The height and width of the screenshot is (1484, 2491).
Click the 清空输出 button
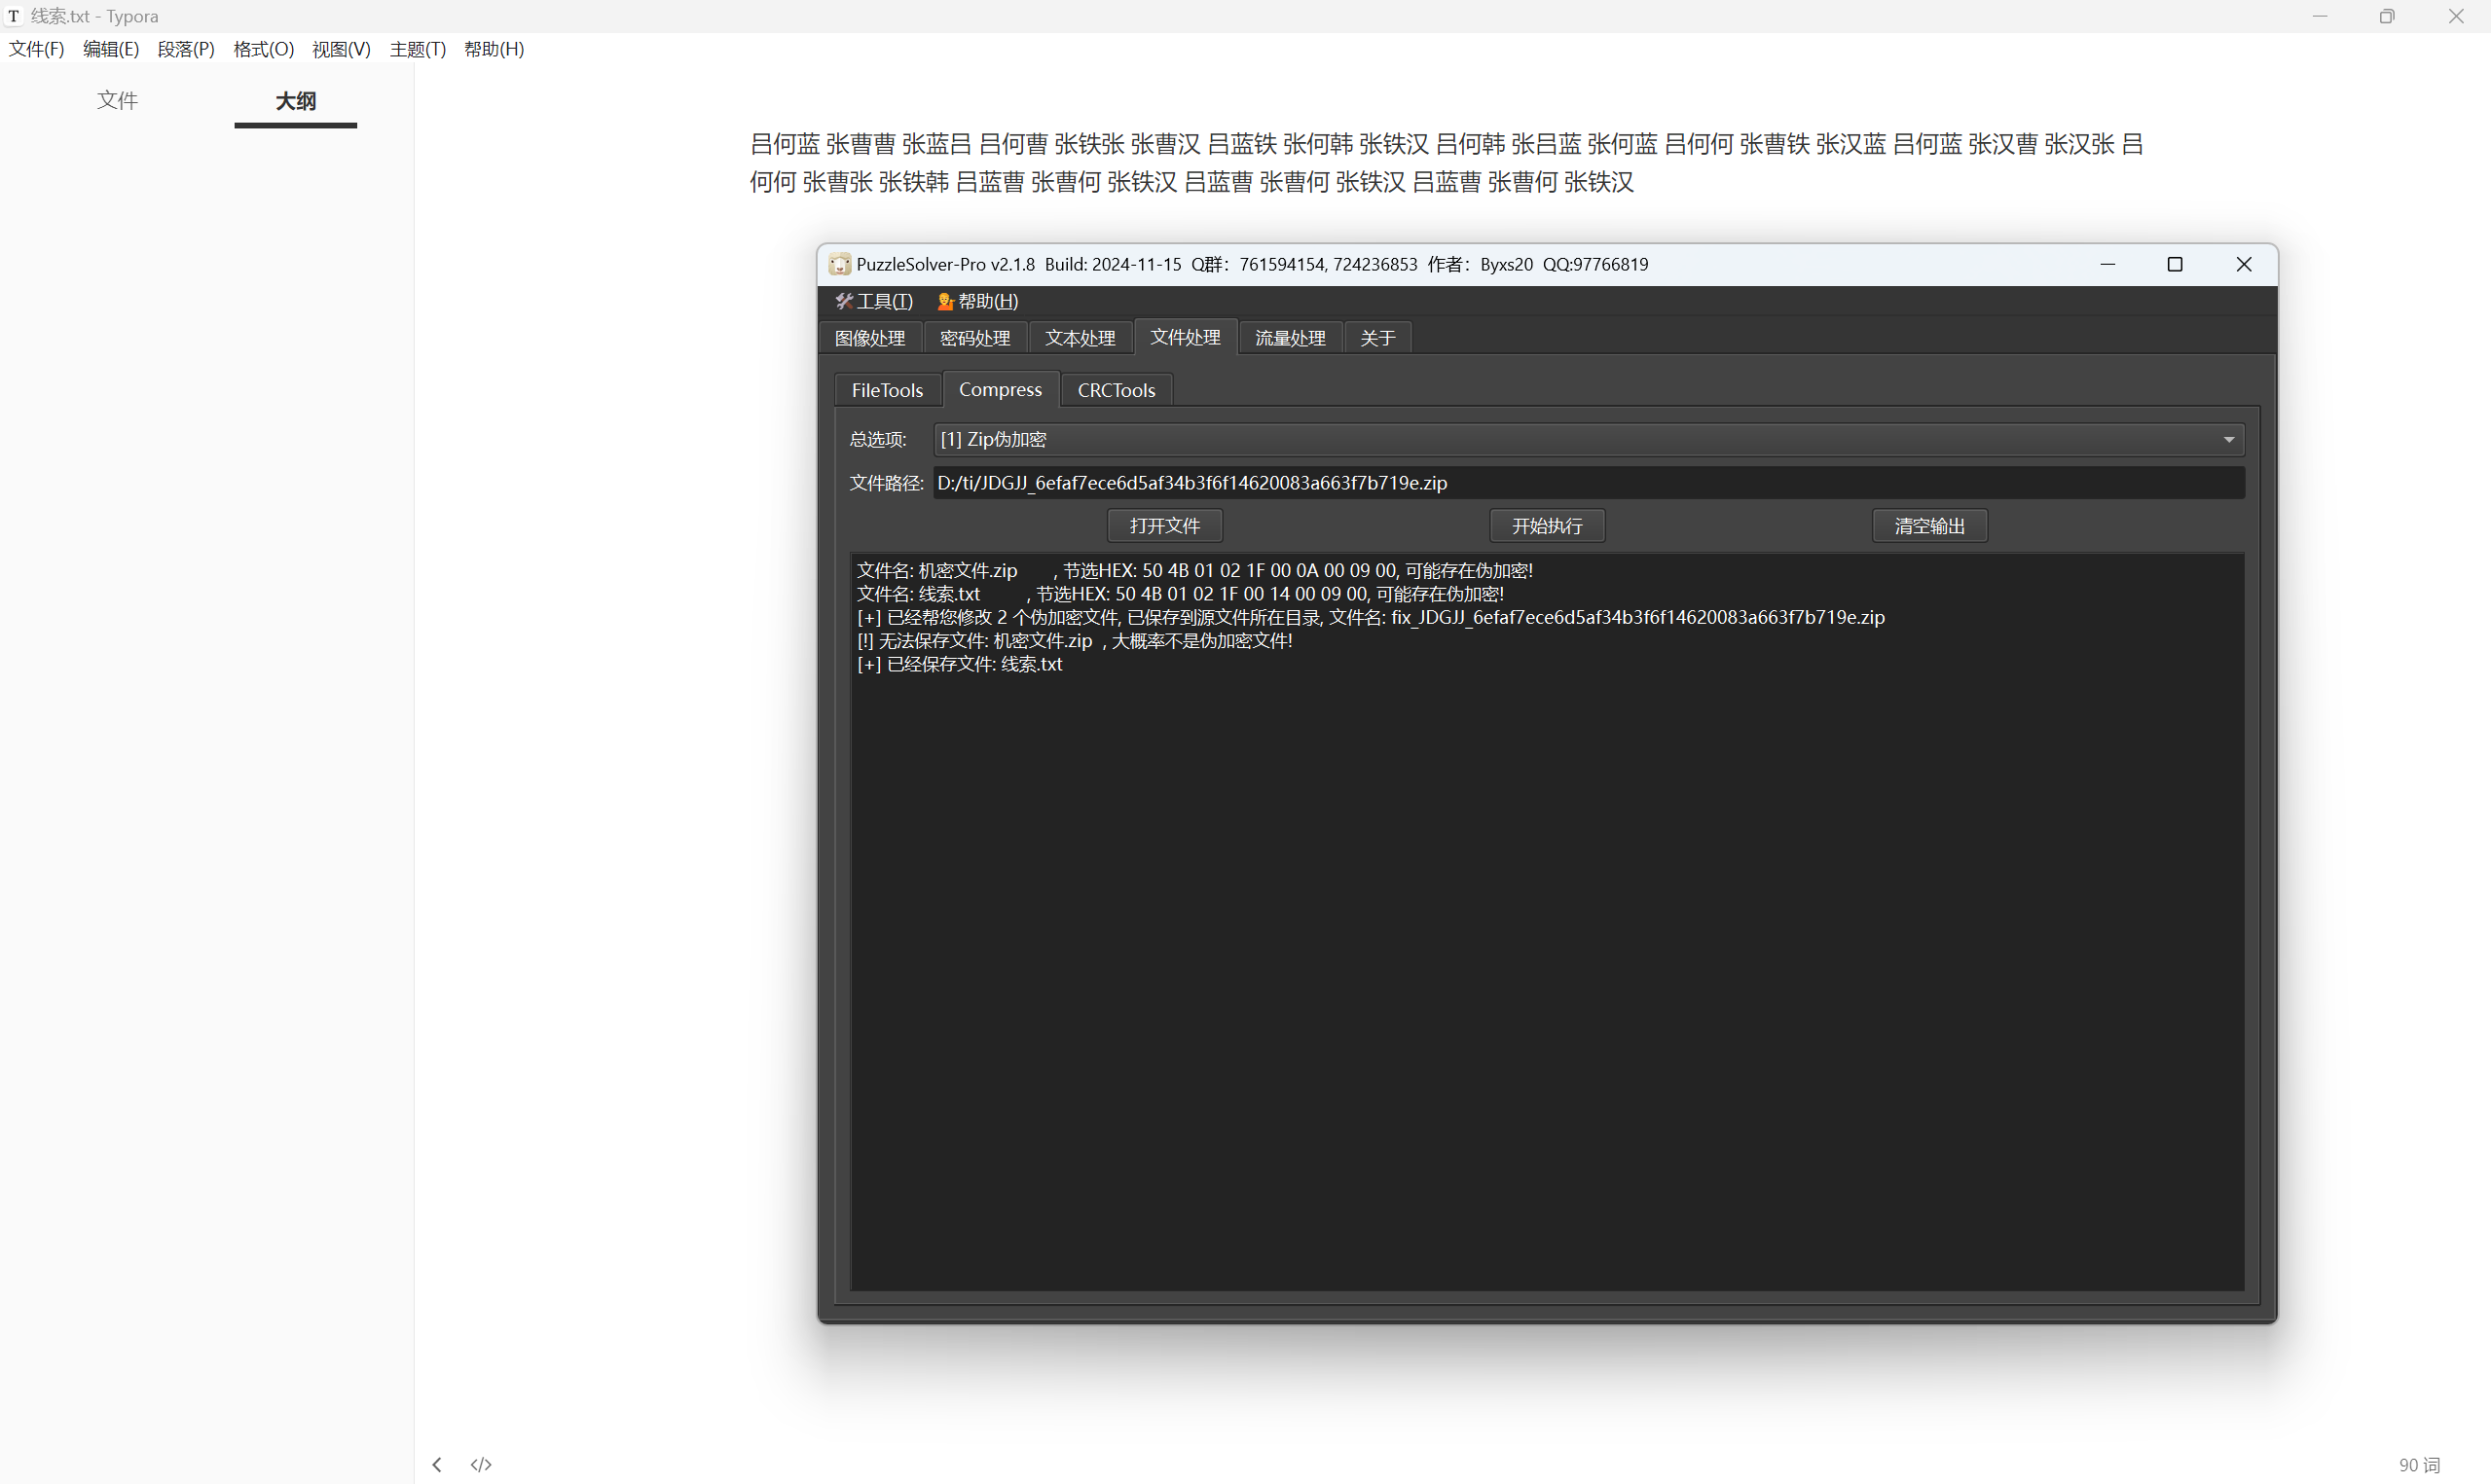[1929, 526]
